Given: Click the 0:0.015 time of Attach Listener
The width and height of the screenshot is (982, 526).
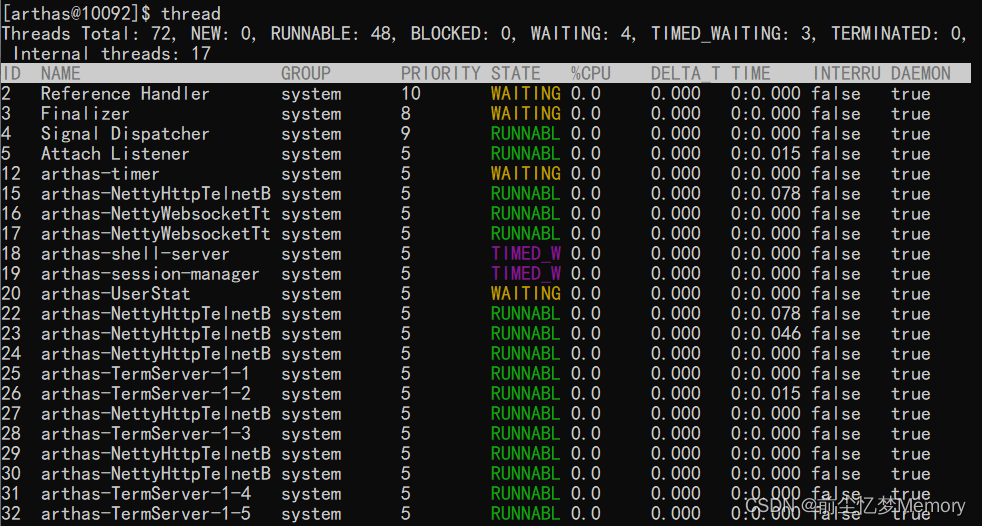Looking at the screenshot, I should pyautogui.click(x=766, y=153).
